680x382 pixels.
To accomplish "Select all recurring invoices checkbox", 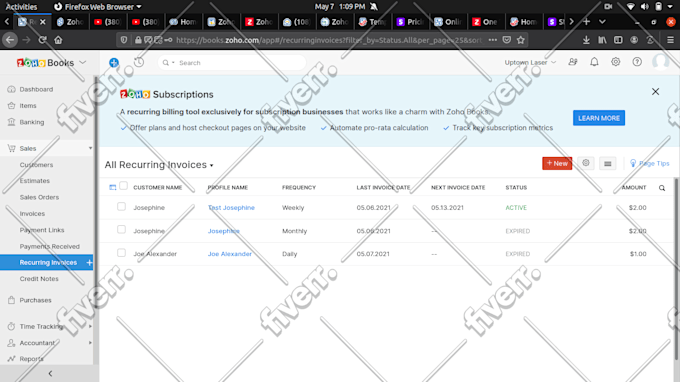I will click(123, 186).
